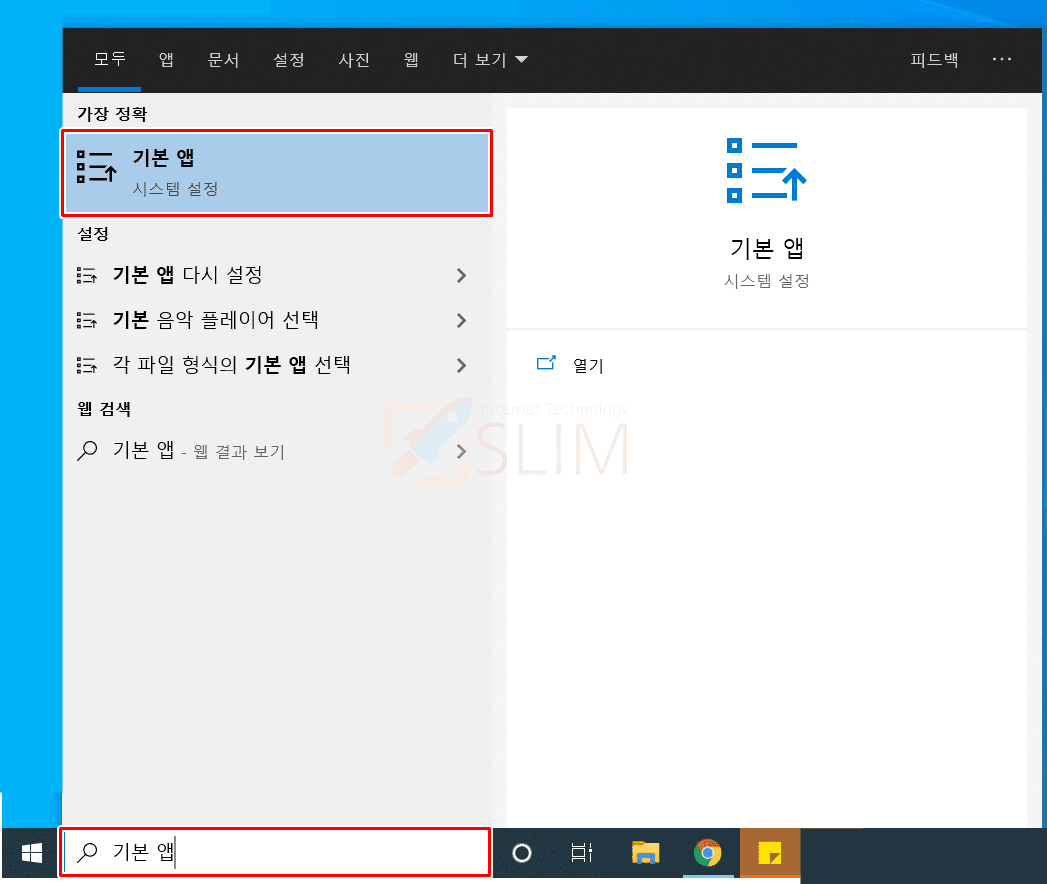The image size is (1047, 884).
Task: Switch to the 앱 tab
Action: point(166,59)
